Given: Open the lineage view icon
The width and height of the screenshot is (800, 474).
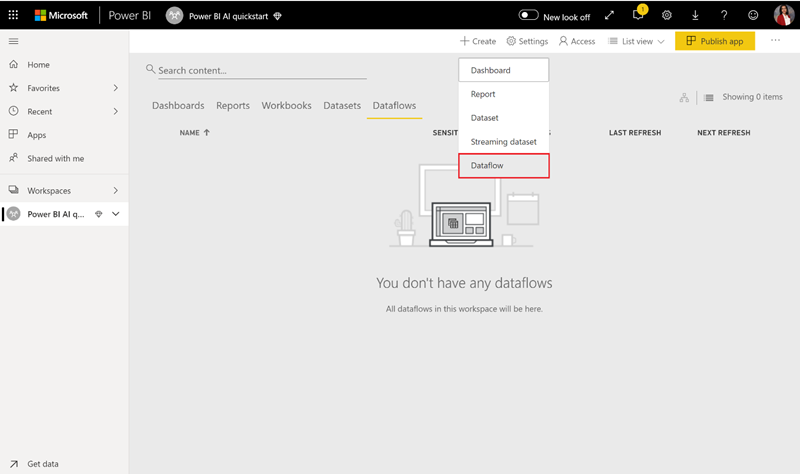Looking at the screenshot, I should click(x=684, y=97).
